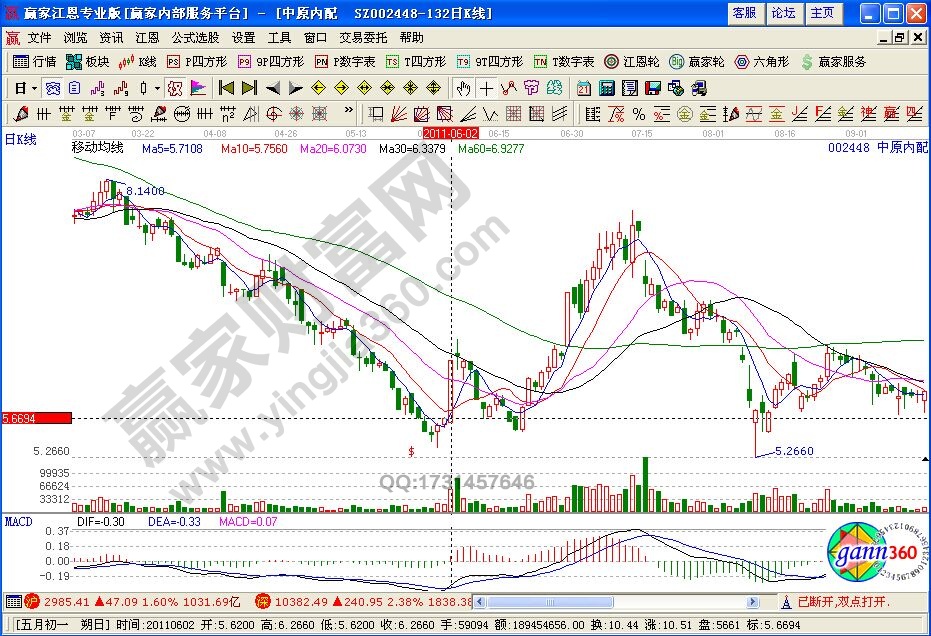Open the 公式选股 menu

point(195,38)
